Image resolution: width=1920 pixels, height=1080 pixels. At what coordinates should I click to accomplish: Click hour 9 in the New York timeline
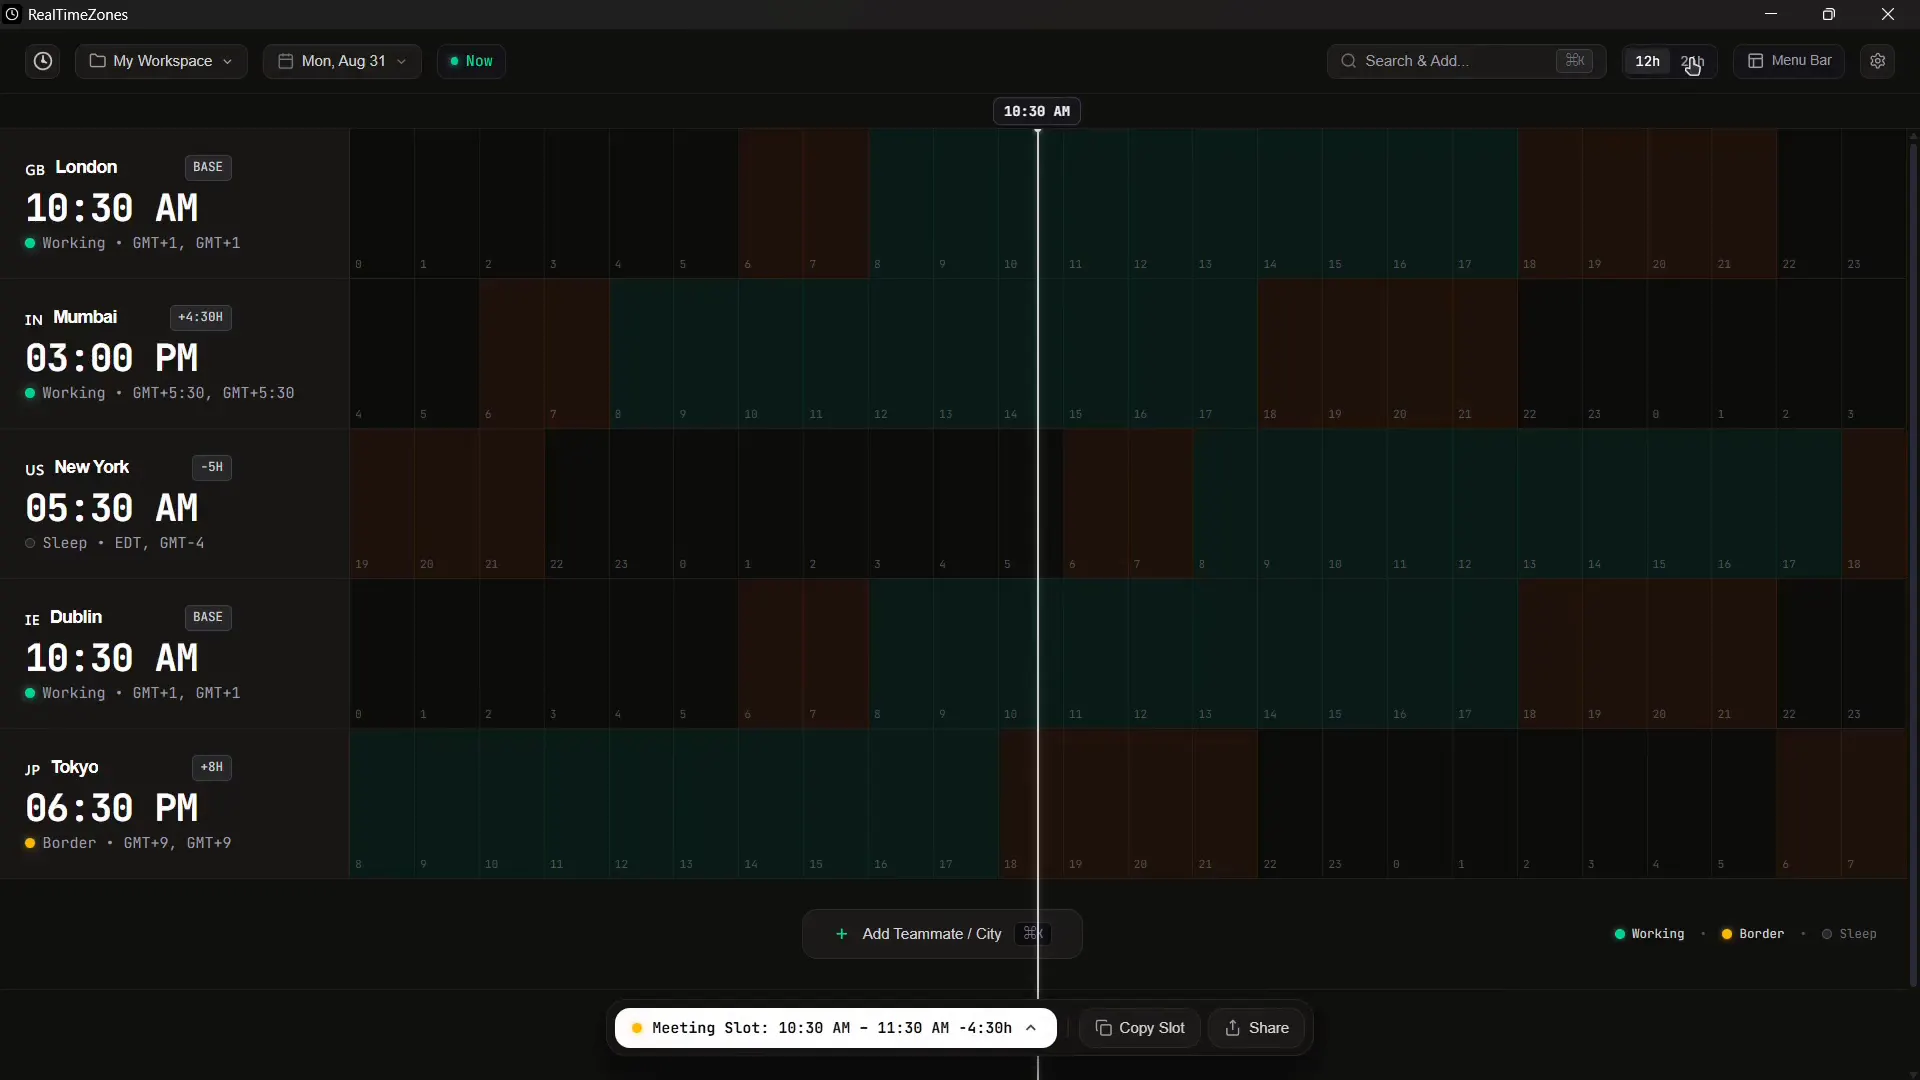click(x=1290, y=504)
